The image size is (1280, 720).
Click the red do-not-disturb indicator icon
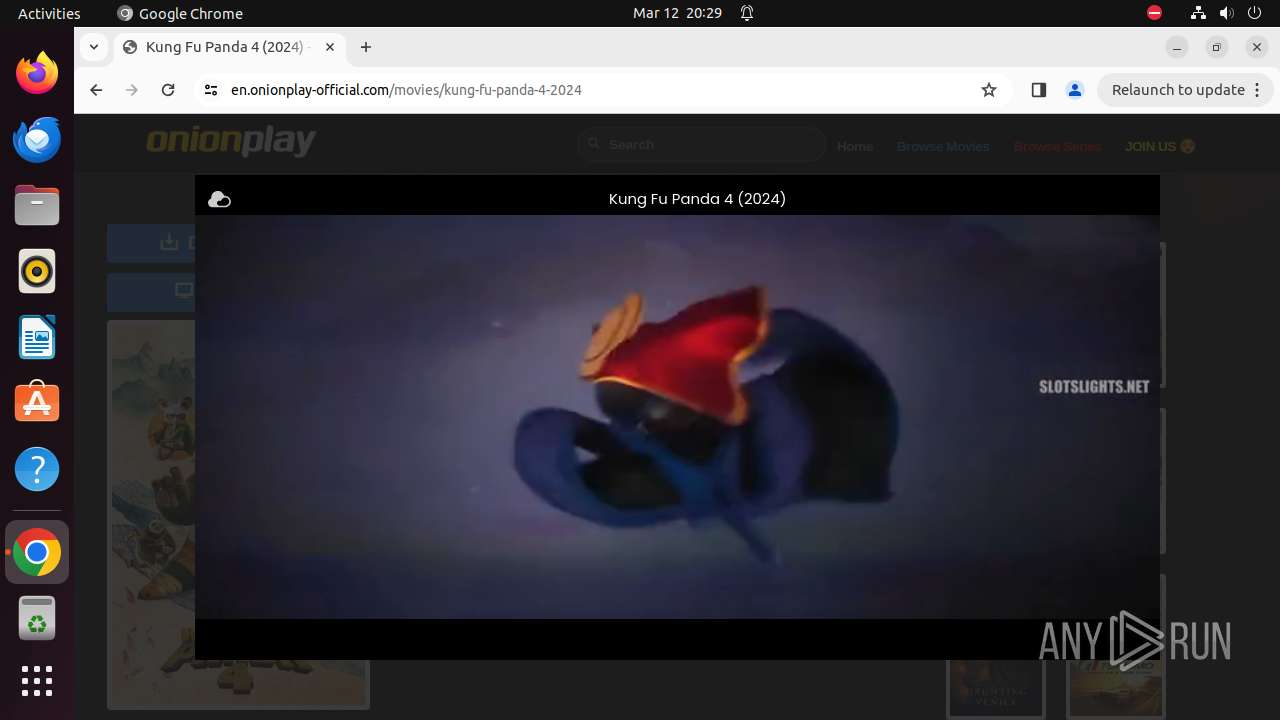click(1154, 14)
